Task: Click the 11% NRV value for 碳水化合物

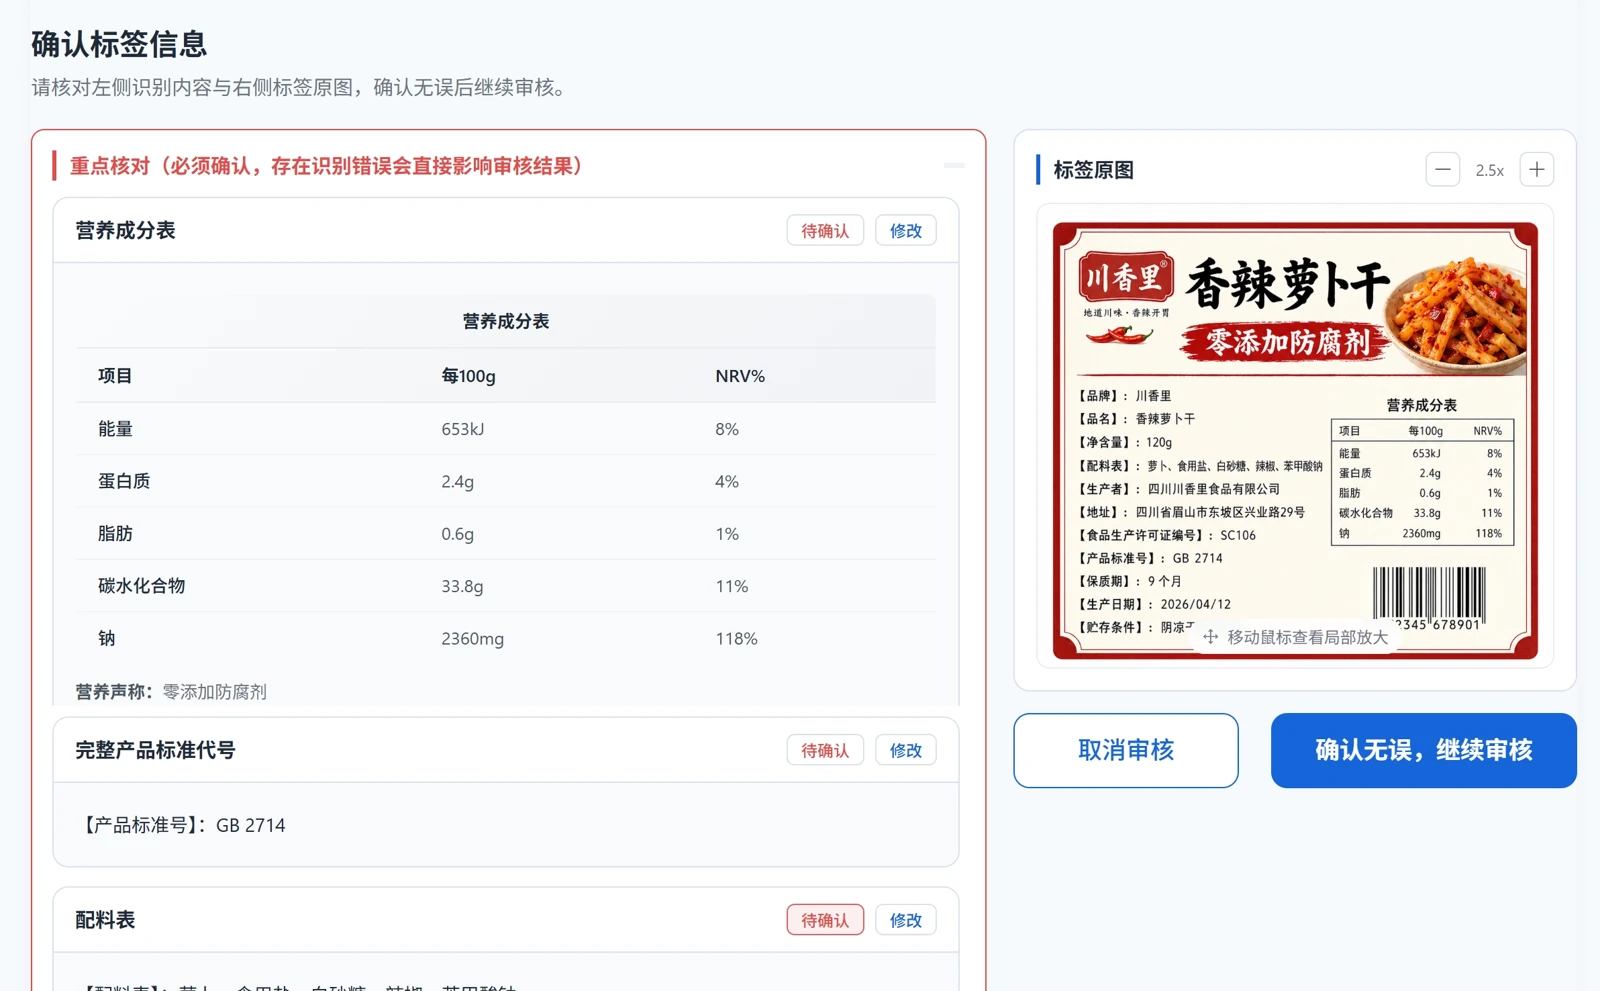Action: [732, 586]
